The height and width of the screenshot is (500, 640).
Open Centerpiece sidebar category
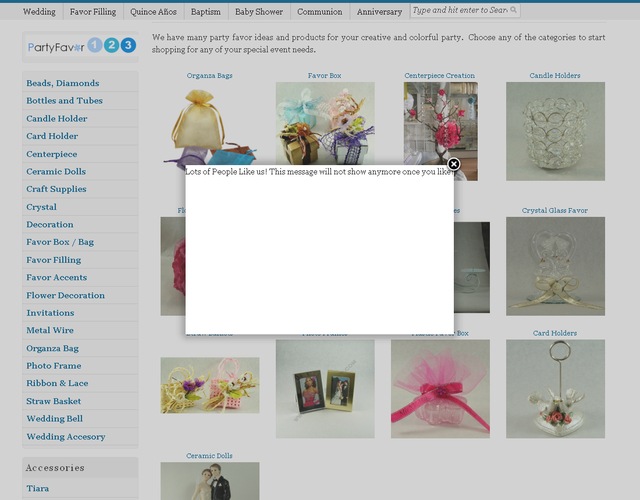51,154
